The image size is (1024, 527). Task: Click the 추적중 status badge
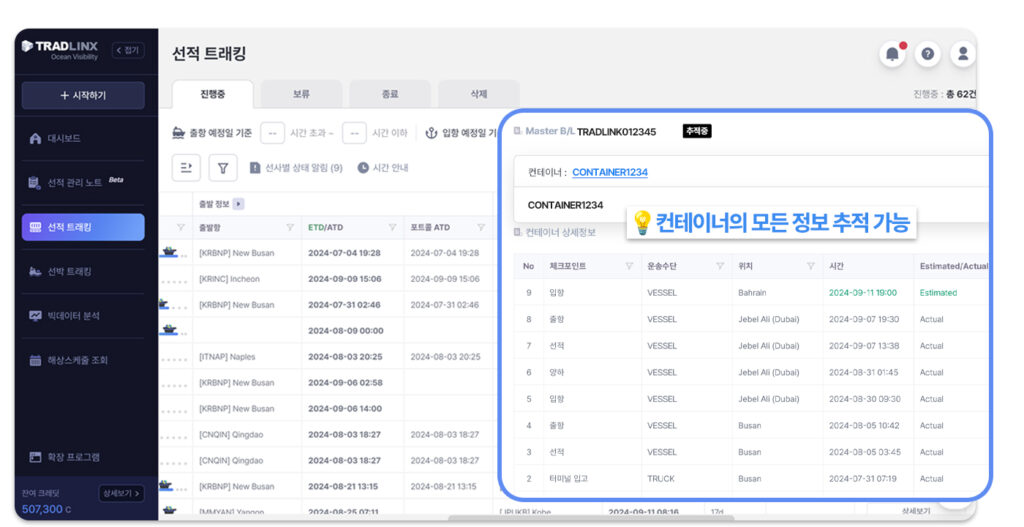pyautogui.click(x=697, y=131)
